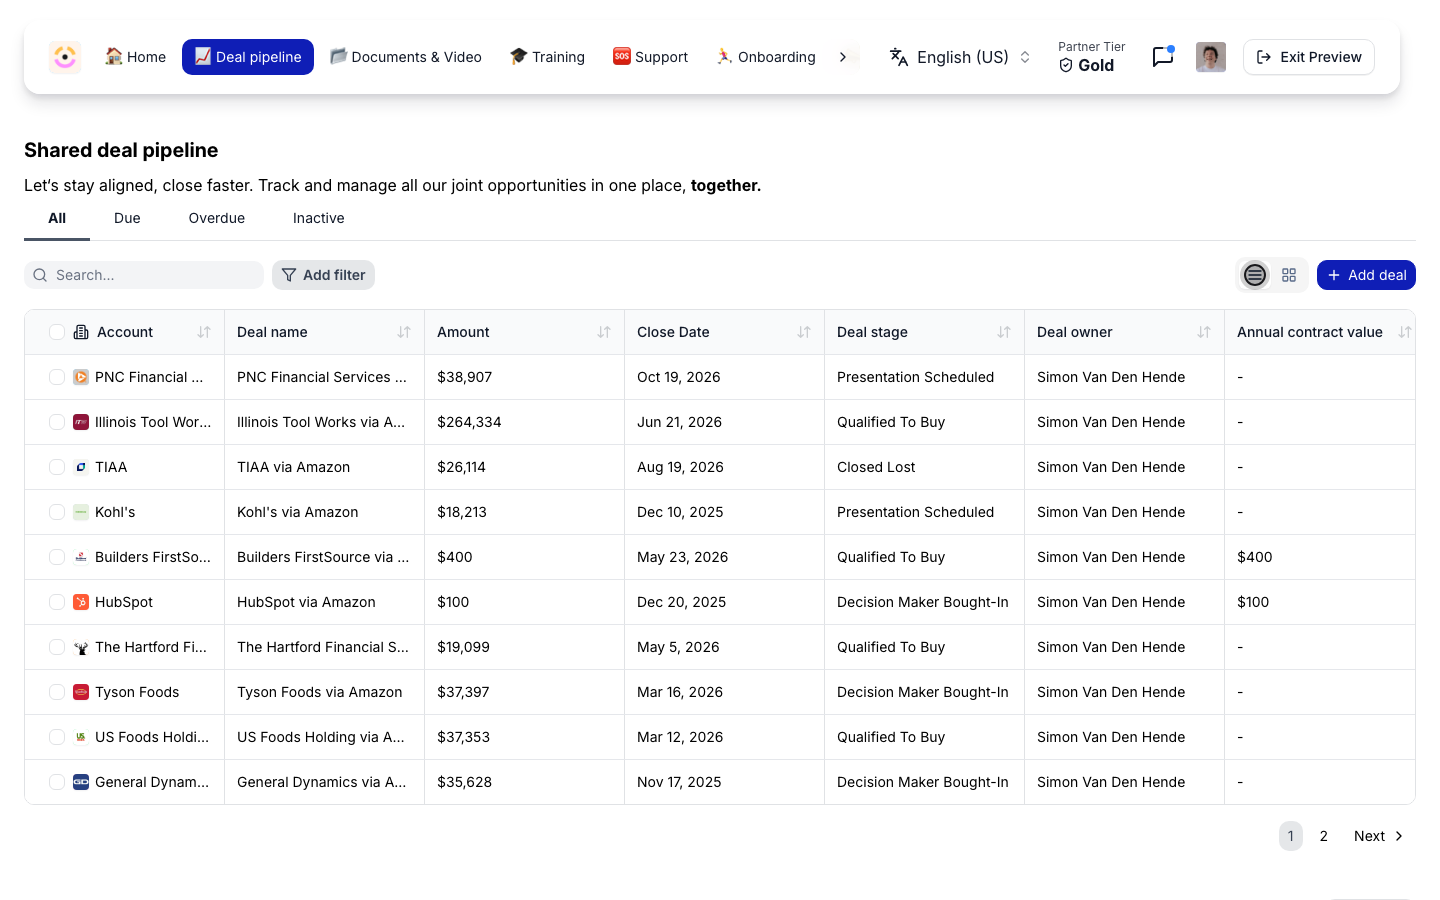Click the TIAA account logo
The image size is (1440, 900).
[x=81, y=467]
